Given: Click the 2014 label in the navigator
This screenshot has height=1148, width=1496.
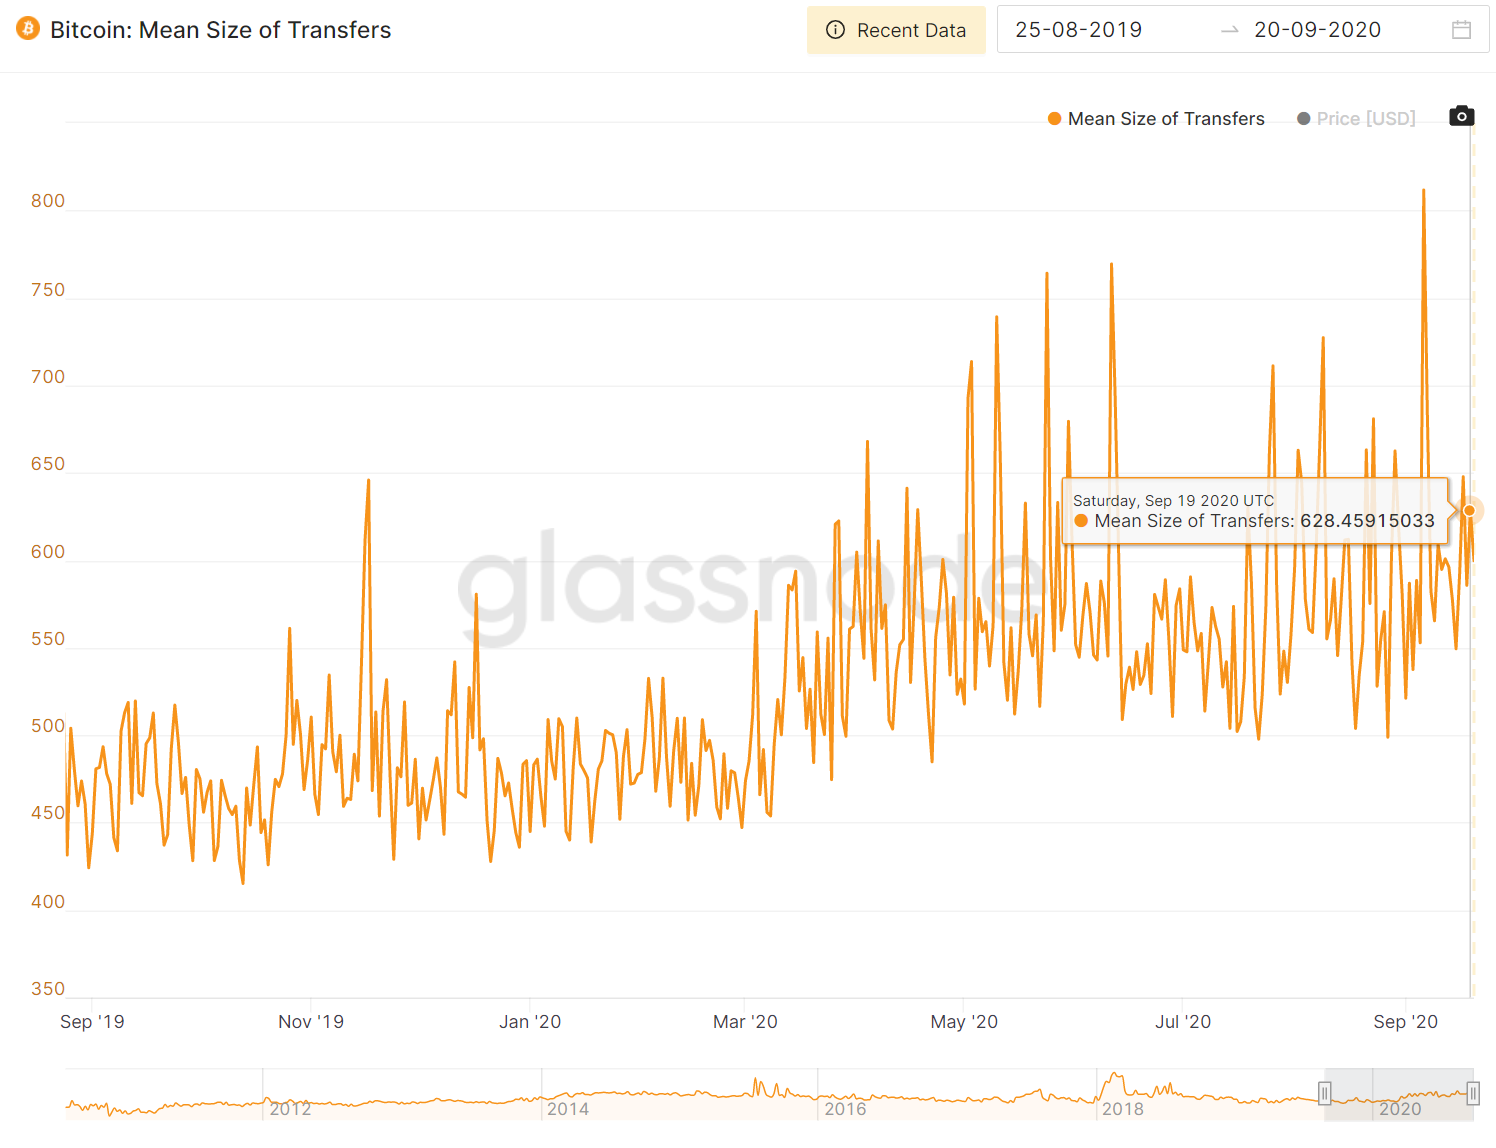Looking at the screenshot, I should (x=568, y=1109).
